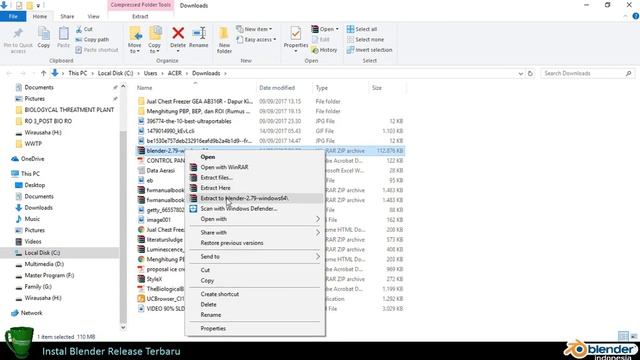Click Invert selection in ribbon
The width and height of the screenshot is (640, 360).
[x=369, y=50]
